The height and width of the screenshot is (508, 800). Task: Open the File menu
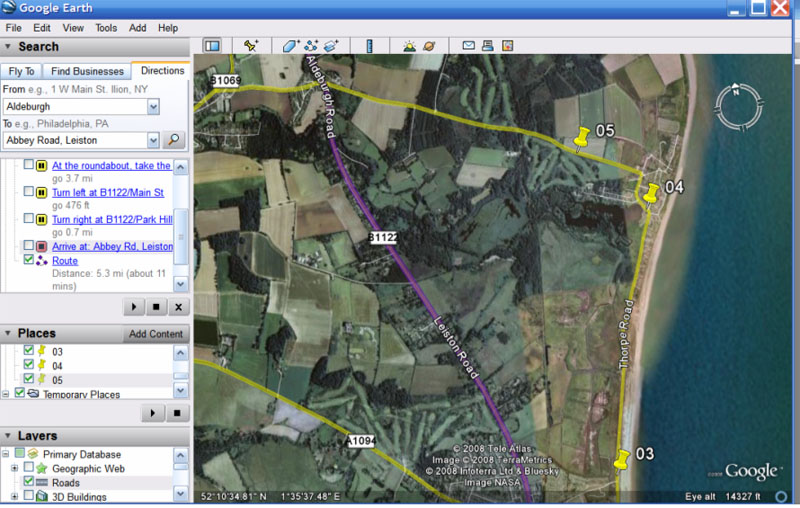[x=13, y=28]
